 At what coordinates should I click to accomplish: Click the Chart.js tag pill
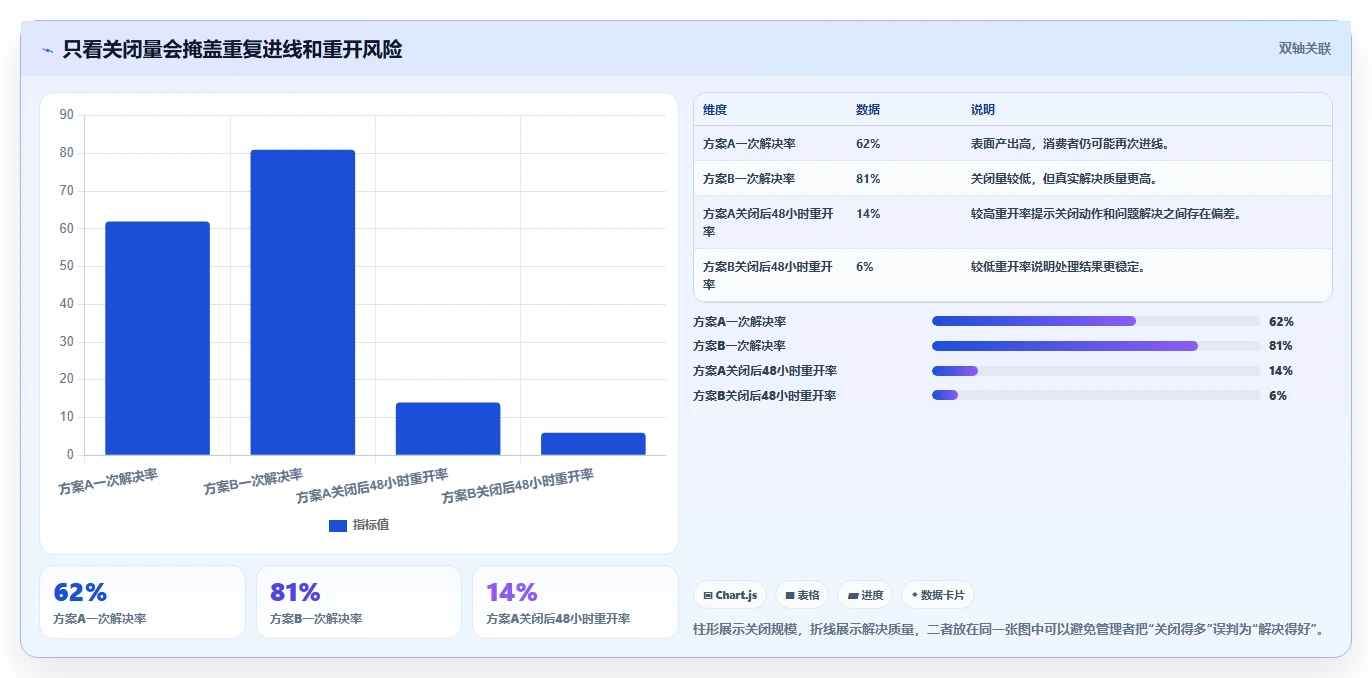coord(730,595)
